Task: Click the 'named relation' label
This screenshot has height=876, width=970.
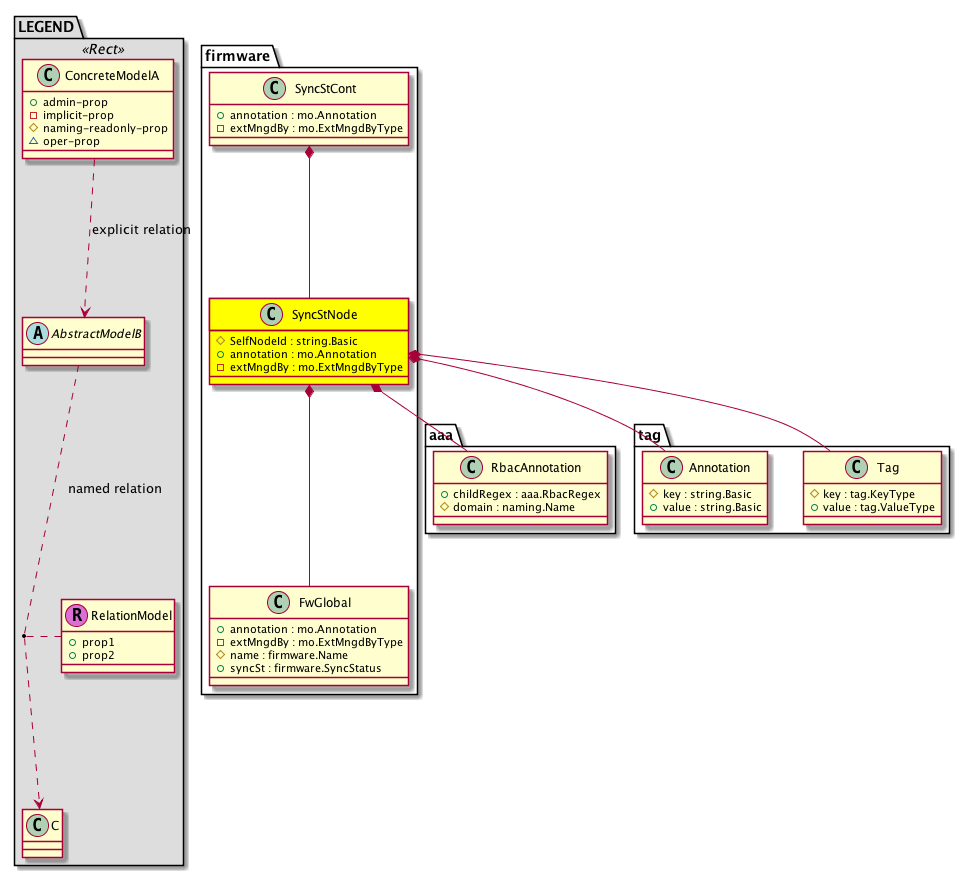Action: click(114, 489)
